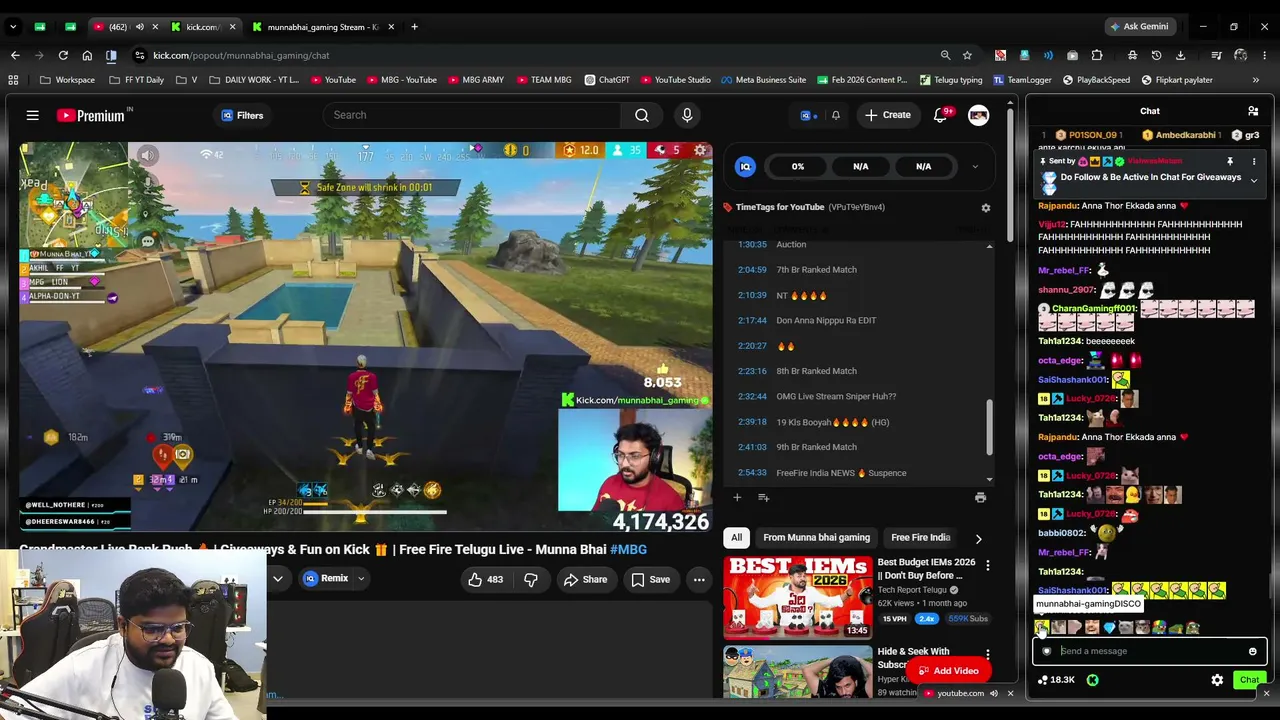Dislike the video
The image size is (1280, 720).
tap(531, 579)
